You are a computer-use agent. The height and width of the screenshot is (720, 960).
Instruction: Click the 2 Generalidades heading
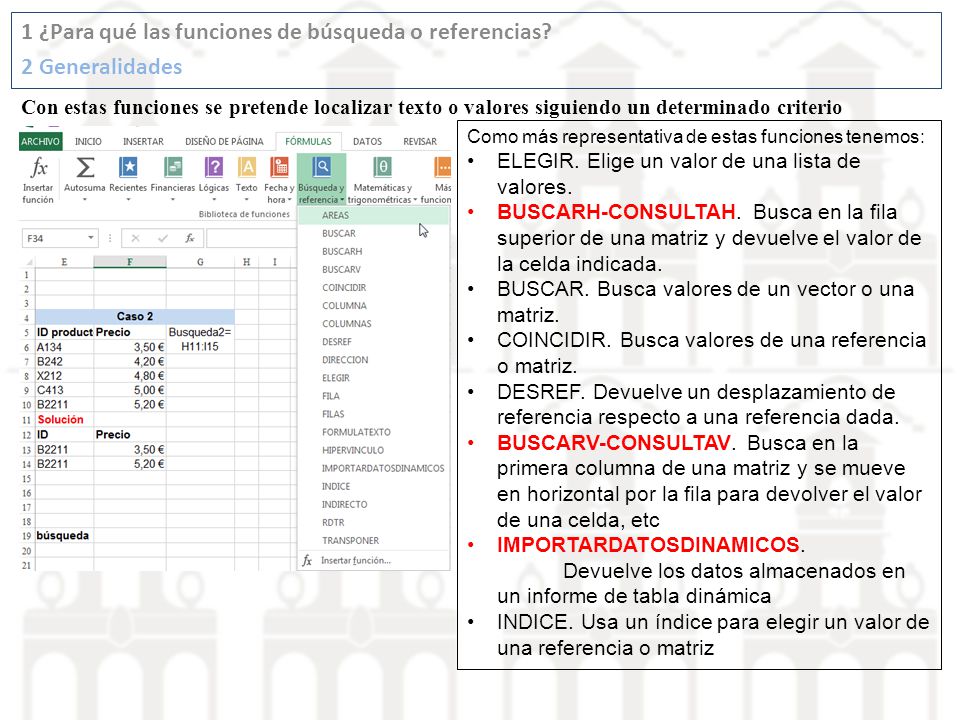(x=102, y=66)
